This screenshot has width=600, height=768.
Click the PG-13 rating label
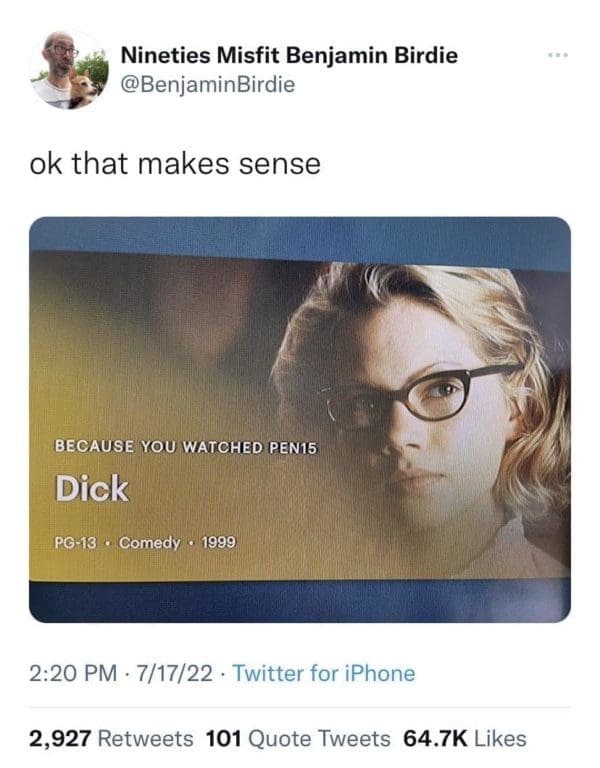click(x=78, y=542)
